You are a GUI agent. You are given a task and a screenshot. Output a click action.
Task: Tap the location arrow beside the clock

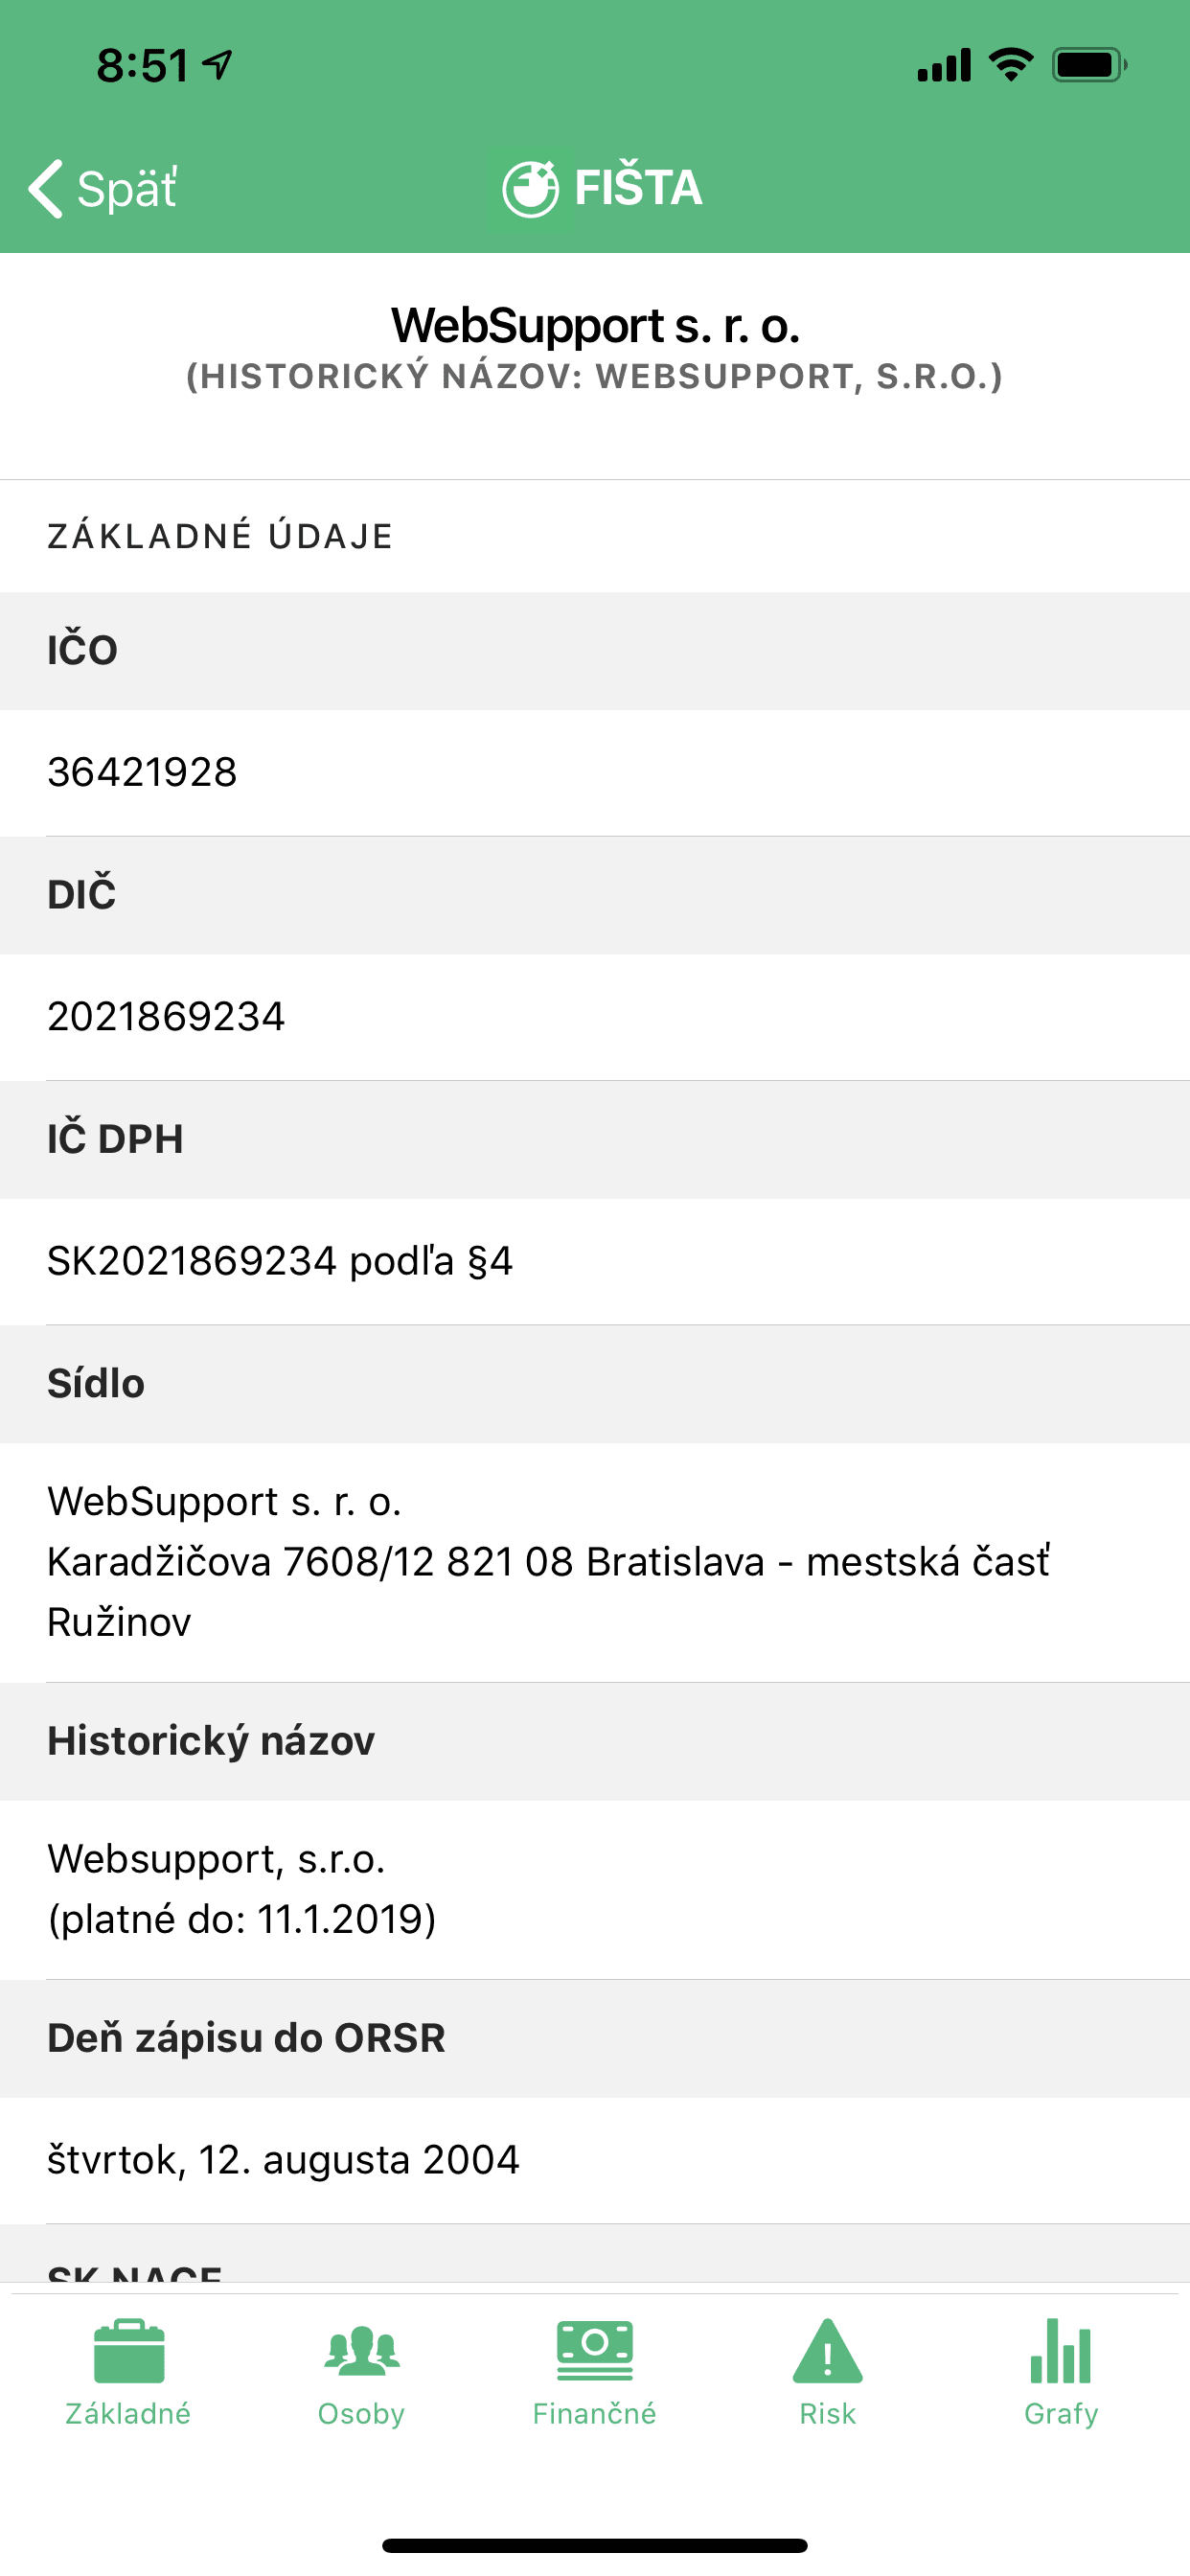pyautogui.click(x=218, y=65)
